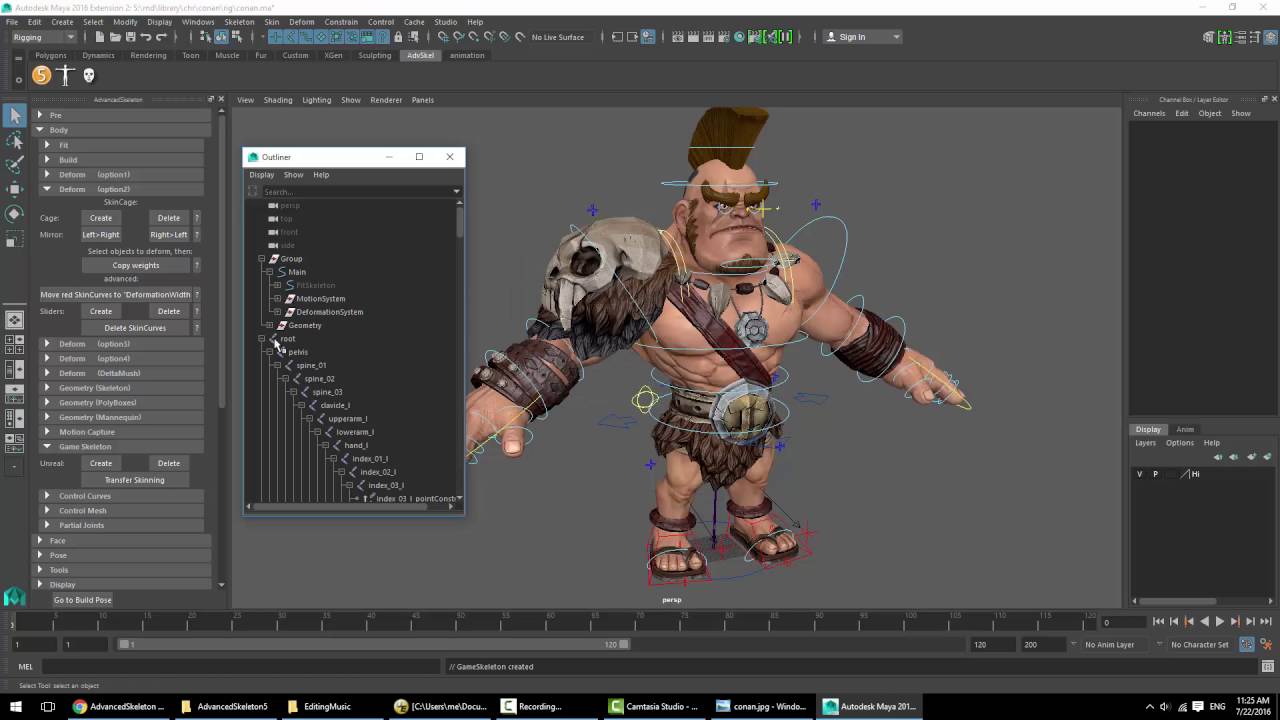Toggle Auto Keyframe in range slider bar

pos(1248,645)
